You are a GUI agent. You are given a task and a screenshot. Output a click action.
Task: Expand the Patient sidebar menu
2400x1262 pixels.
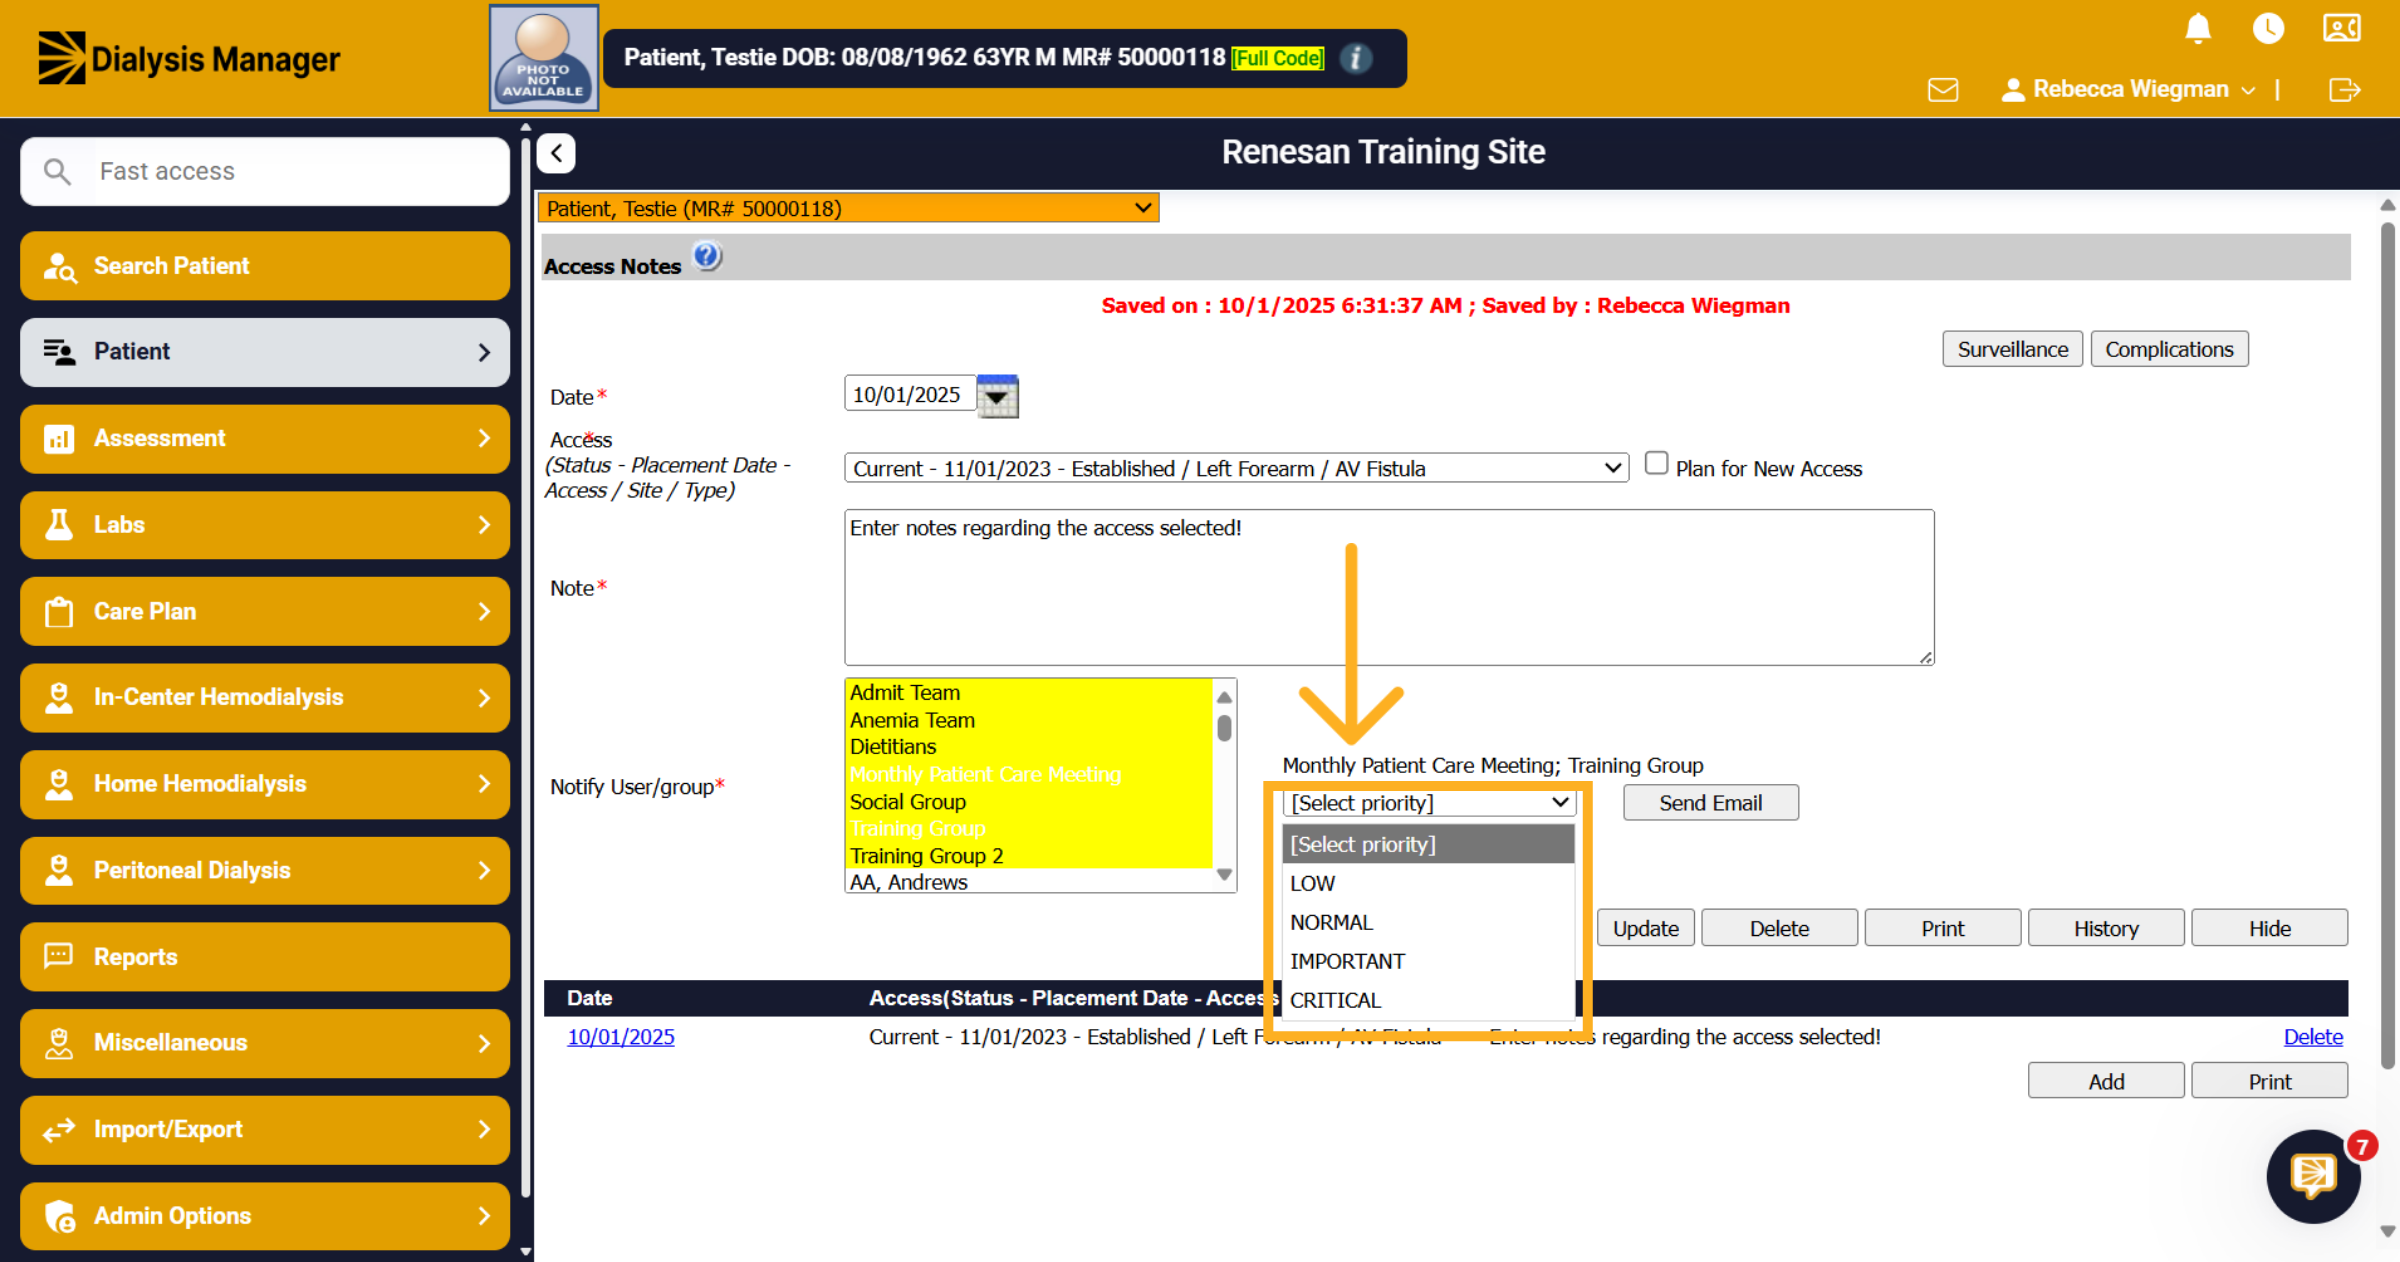(265, 352)
